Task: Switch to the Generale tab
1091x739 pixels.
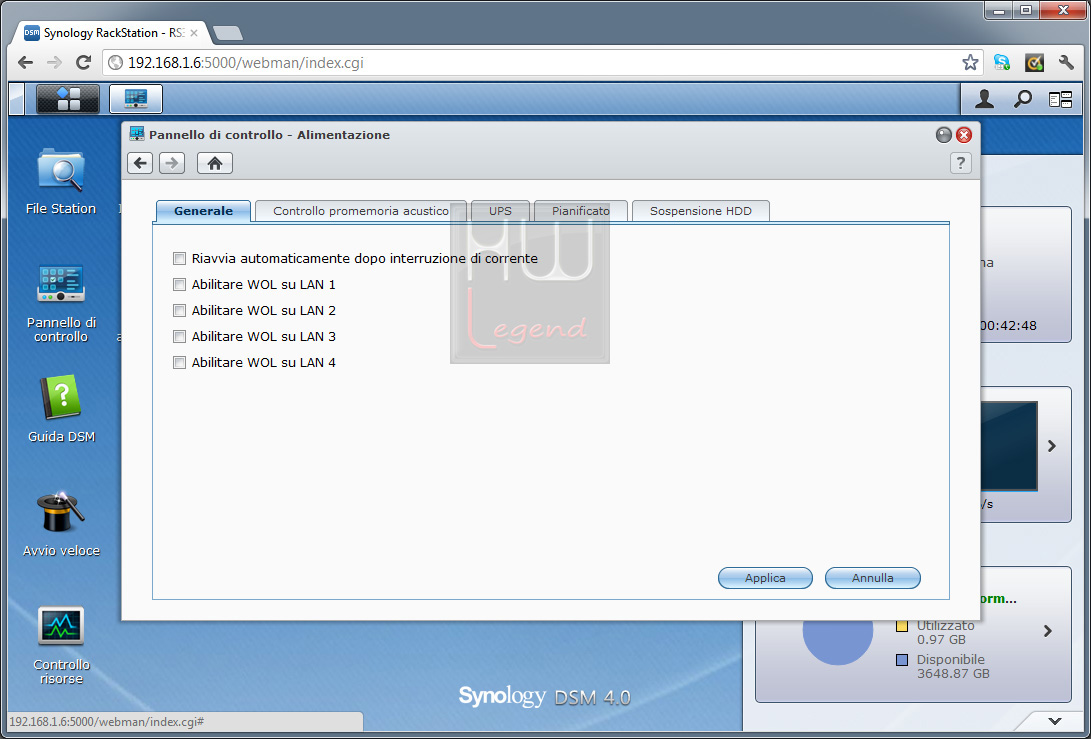Action: [203, 211]
